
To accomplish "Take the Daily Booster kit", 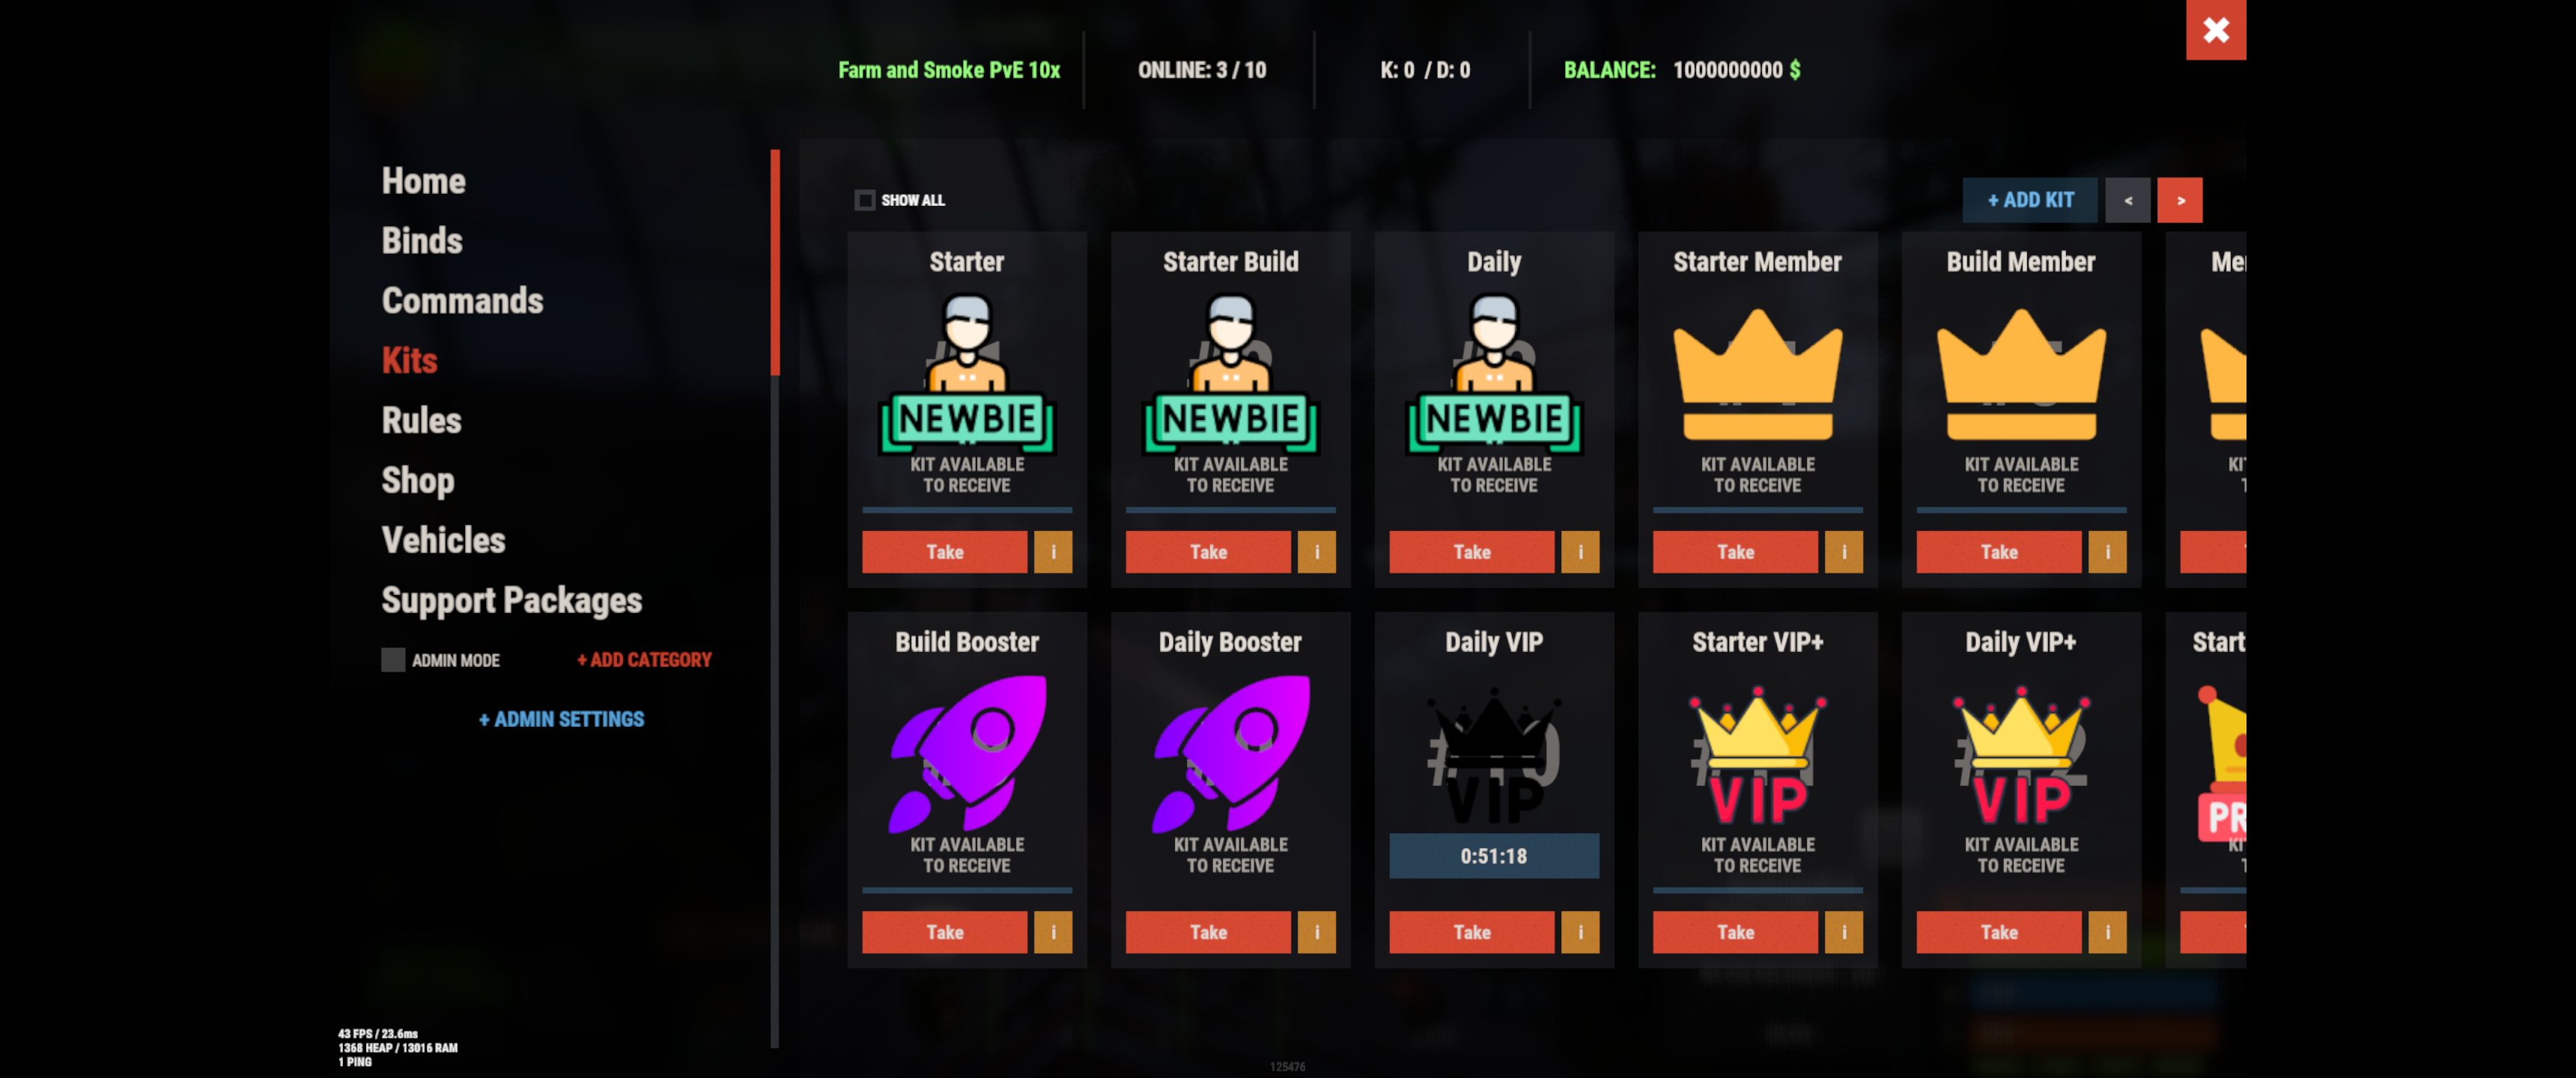I will [1208, 932].
